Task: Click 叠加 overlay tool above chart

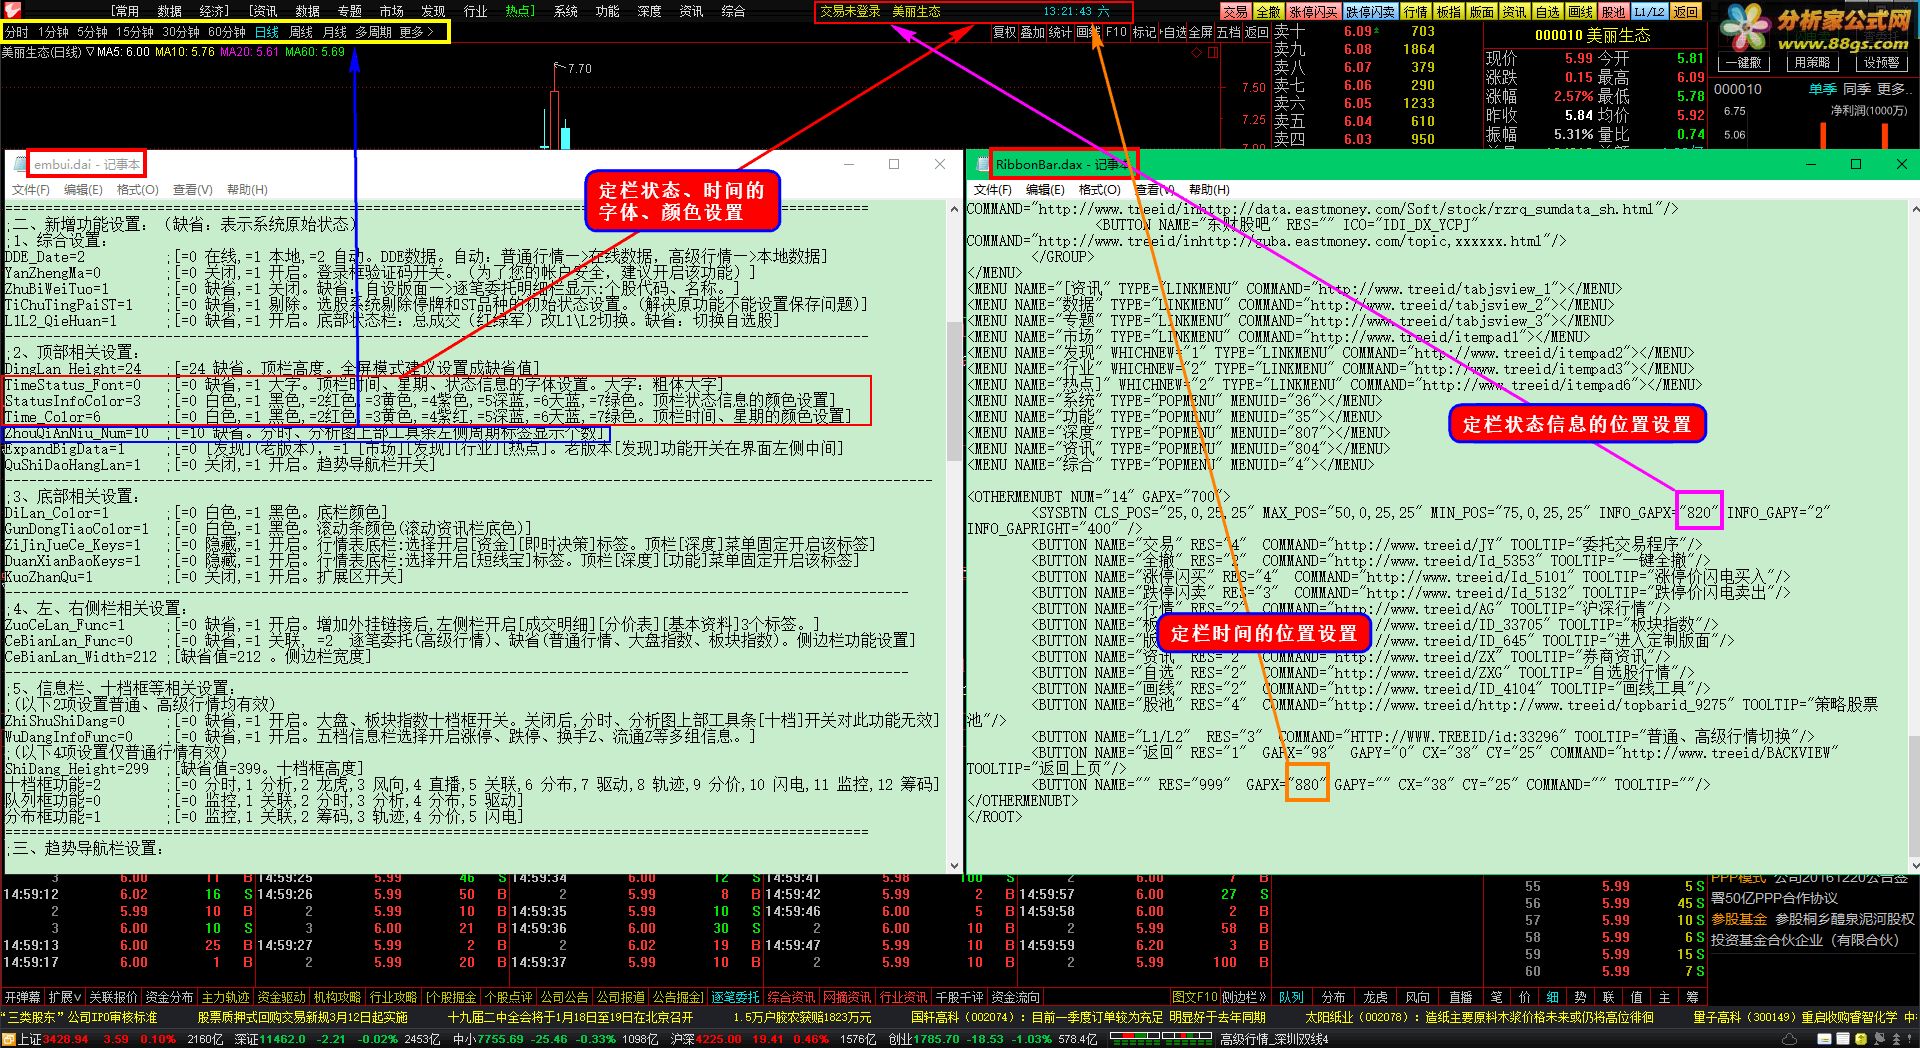Action: (x=1032, y=32)
